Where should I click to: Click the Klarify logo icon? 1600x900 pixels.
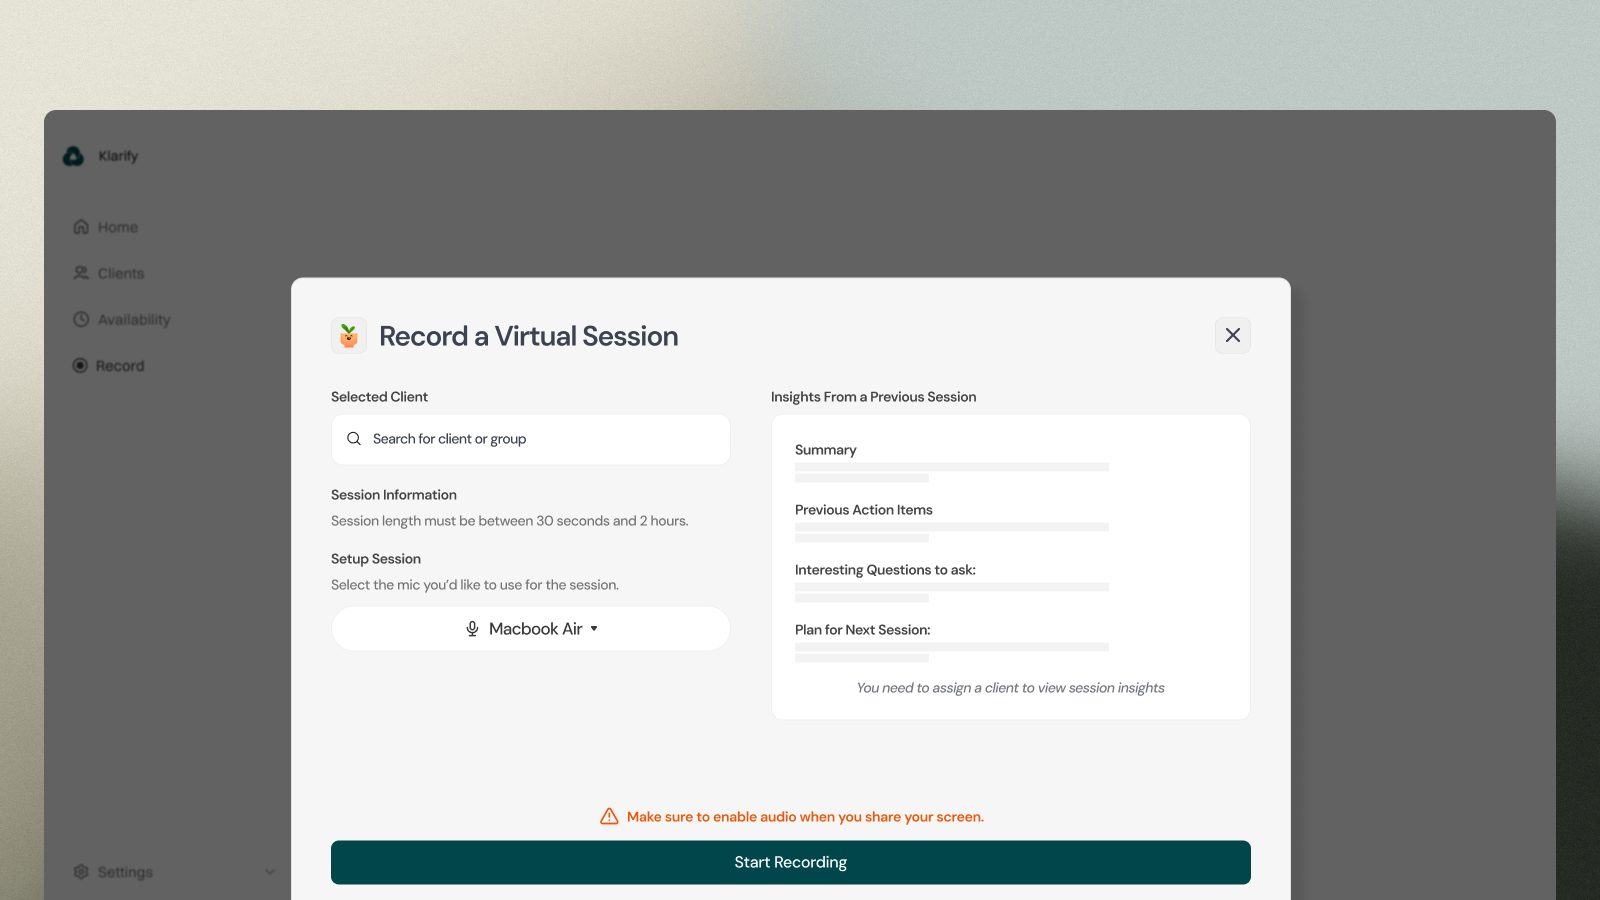tap(72, 156)
